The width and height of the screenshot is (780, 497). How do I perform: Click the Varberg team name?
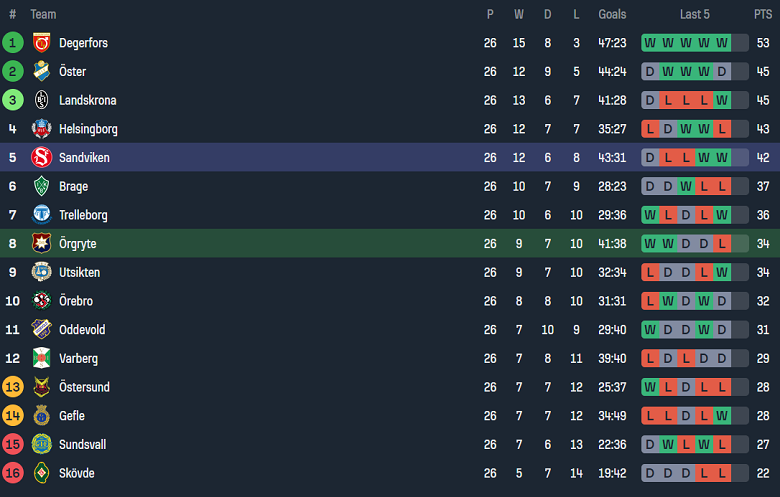[x=78, y=358]
